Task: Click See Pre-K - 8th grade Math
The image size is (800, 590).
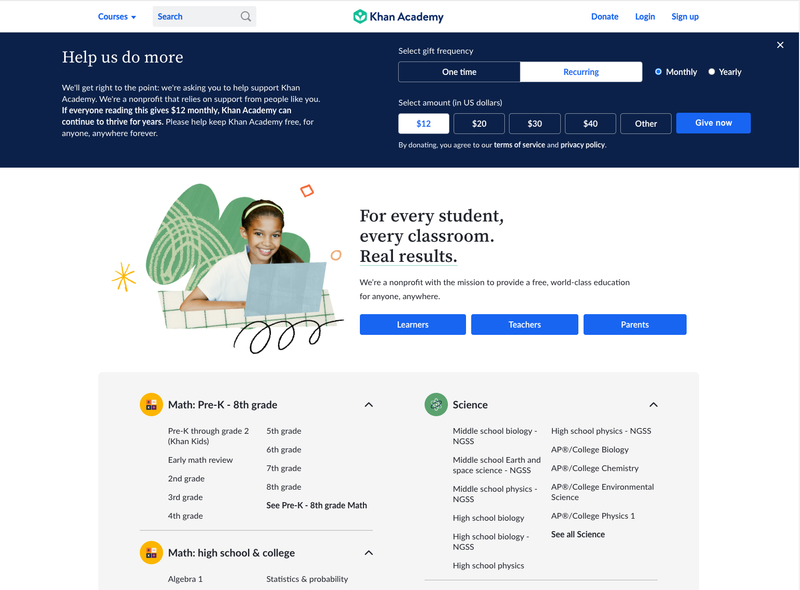Action: point(316,505)
